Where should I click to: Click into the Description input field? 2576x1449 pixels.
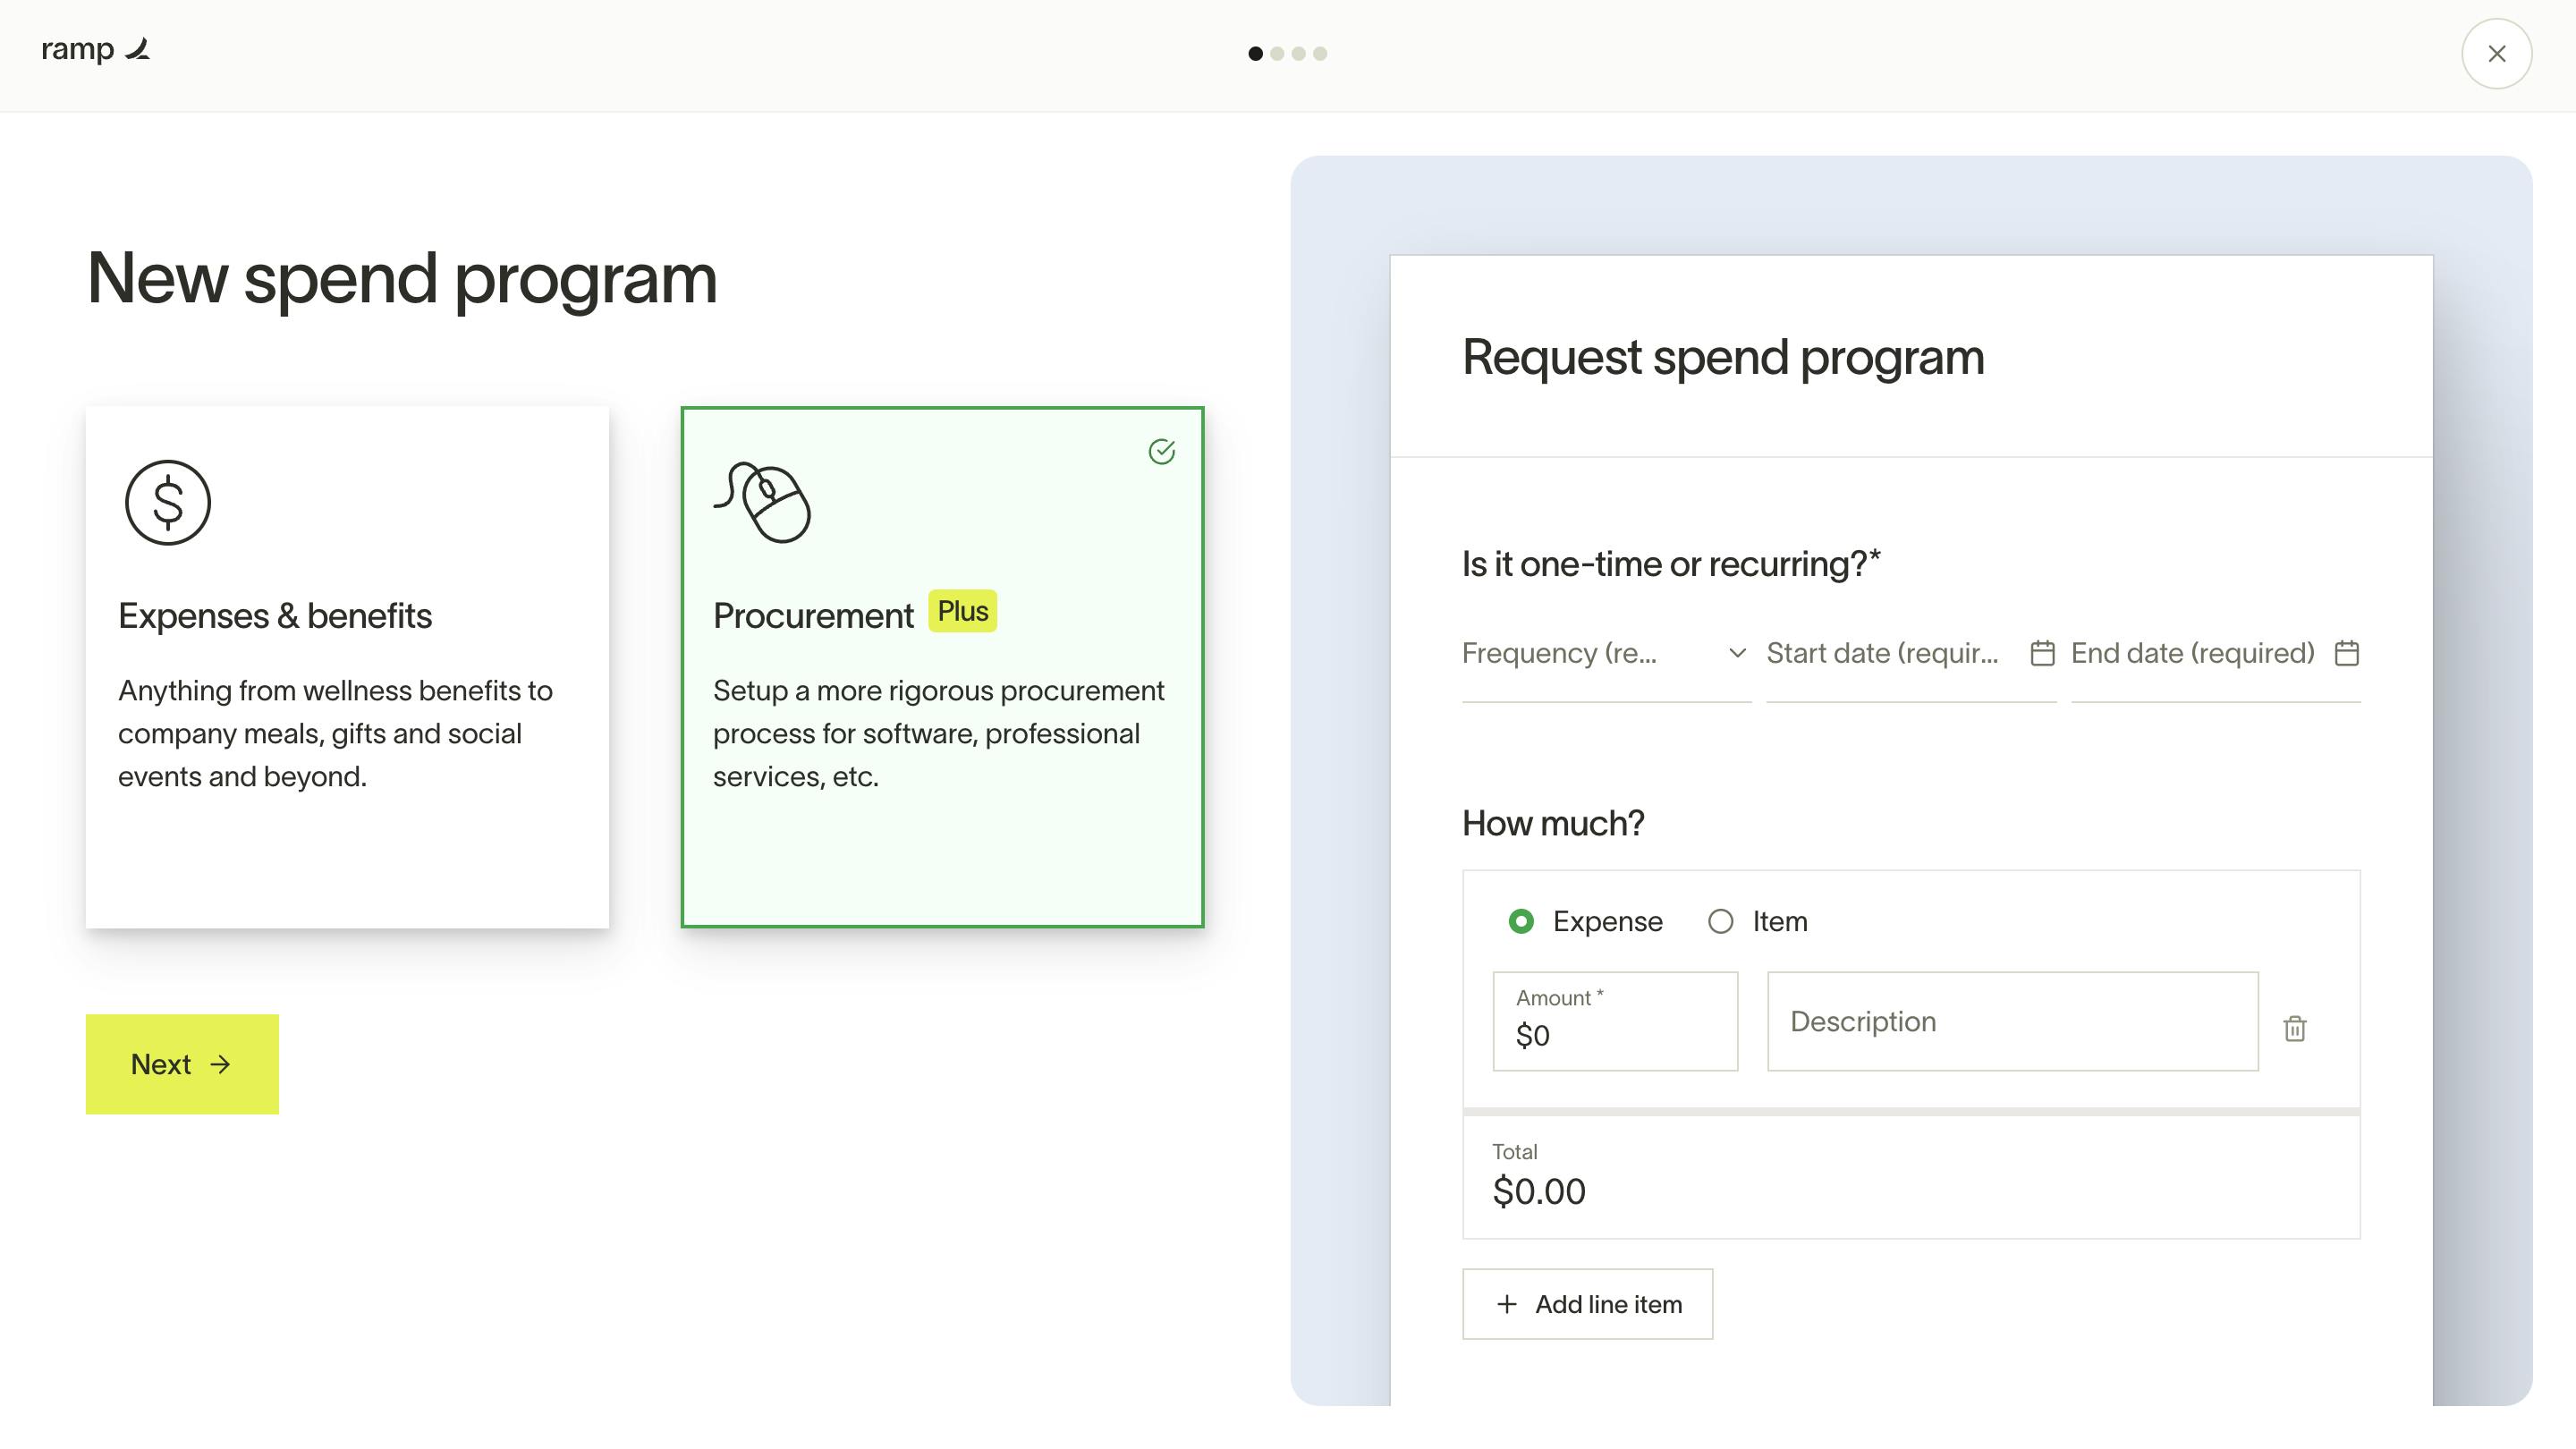point(2012,1021)
